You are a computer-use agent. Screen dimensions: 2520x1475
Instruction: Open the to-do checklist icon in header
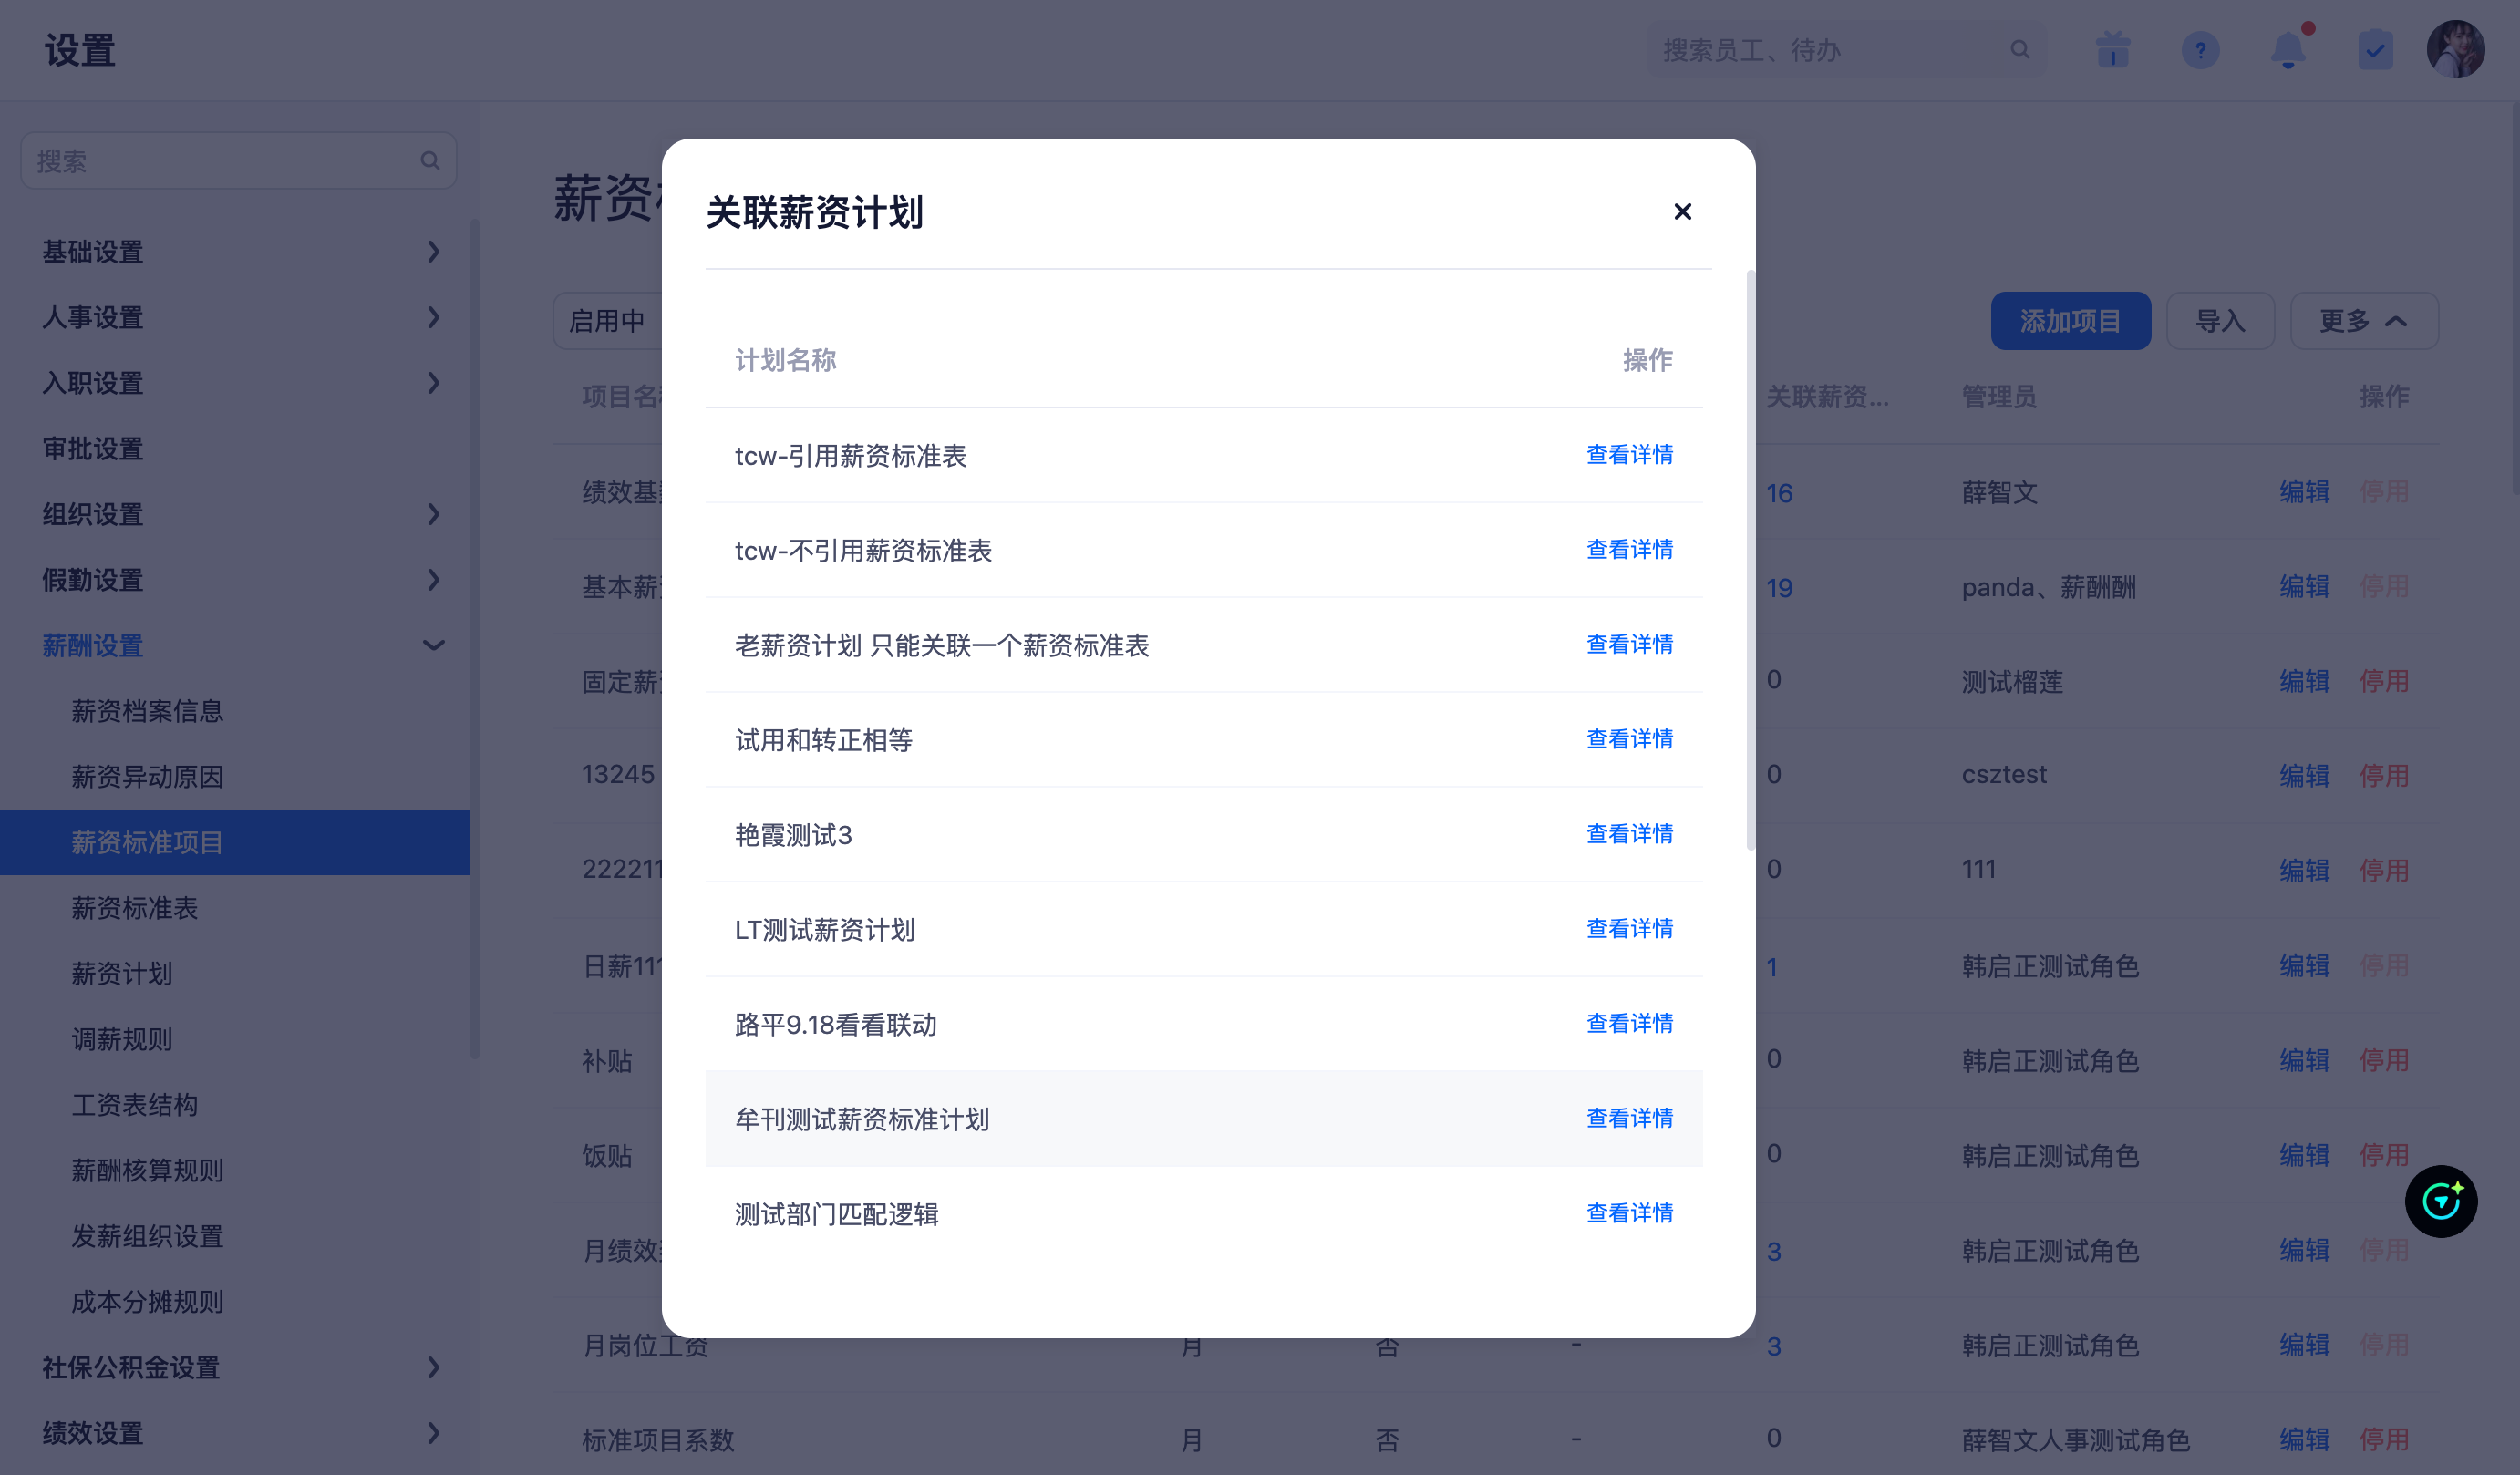pos(2375,49)
